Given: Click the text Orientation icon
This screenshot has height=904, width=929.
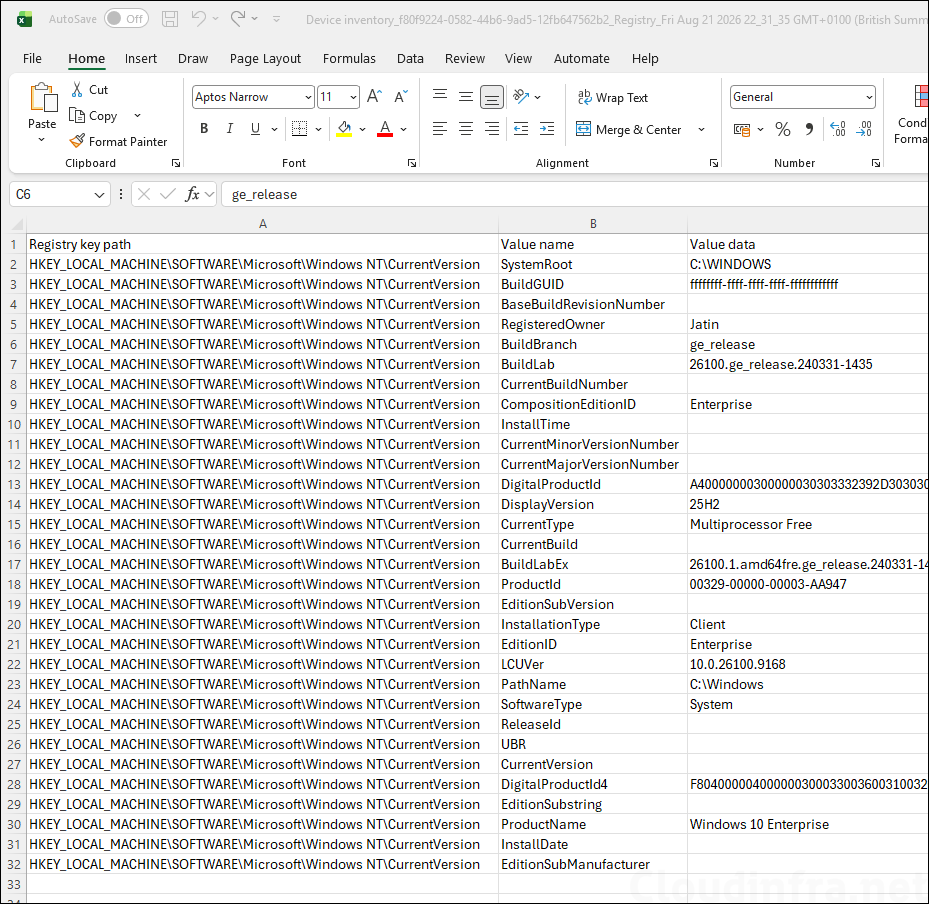Looking at the screenshot, I should tap(521, 97).
